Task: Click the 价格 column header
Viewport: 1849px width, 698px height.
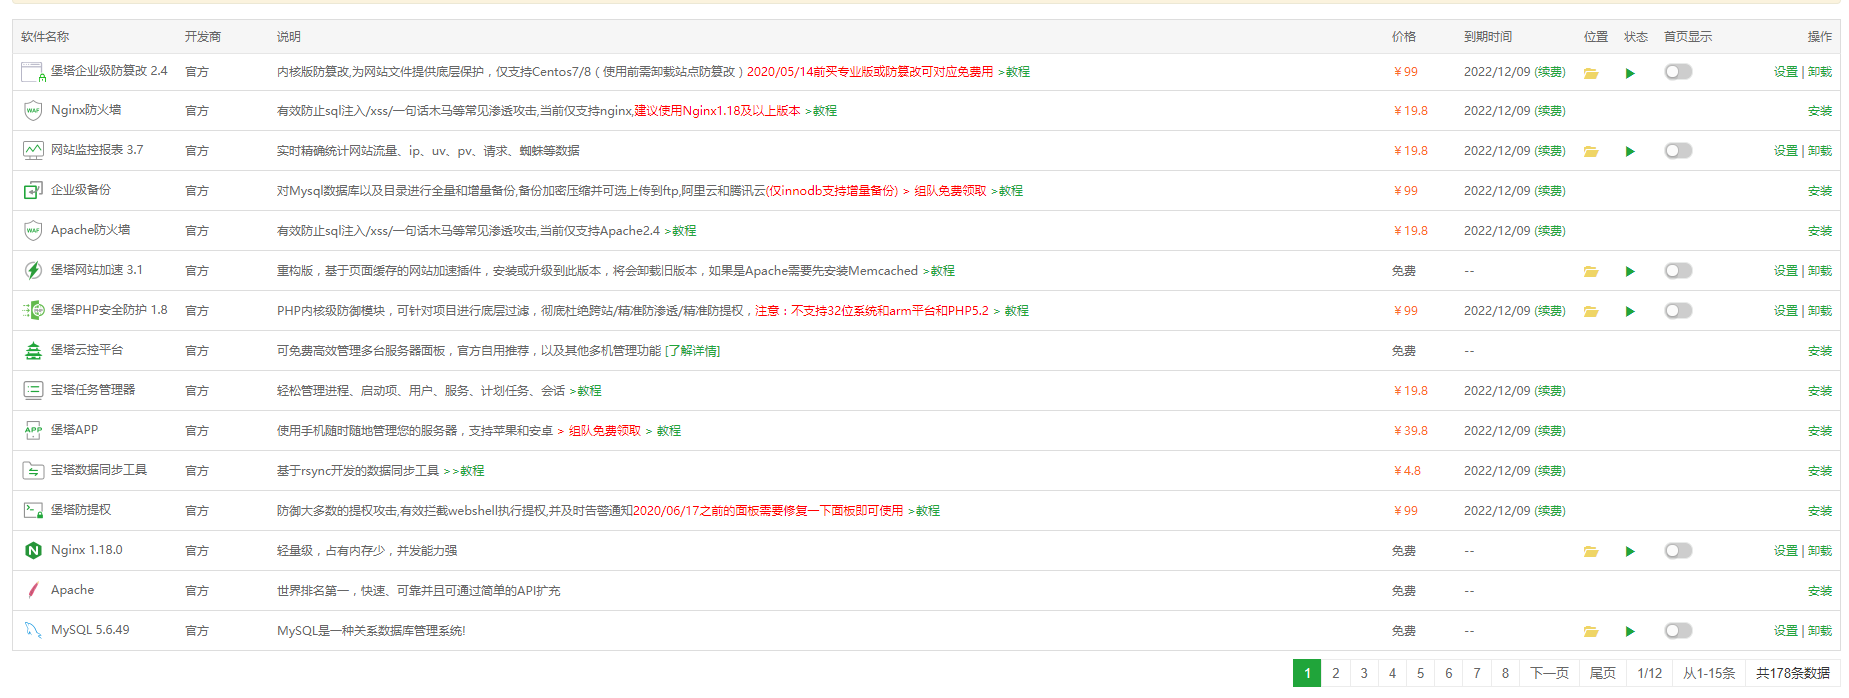Action: [1404, 37]
